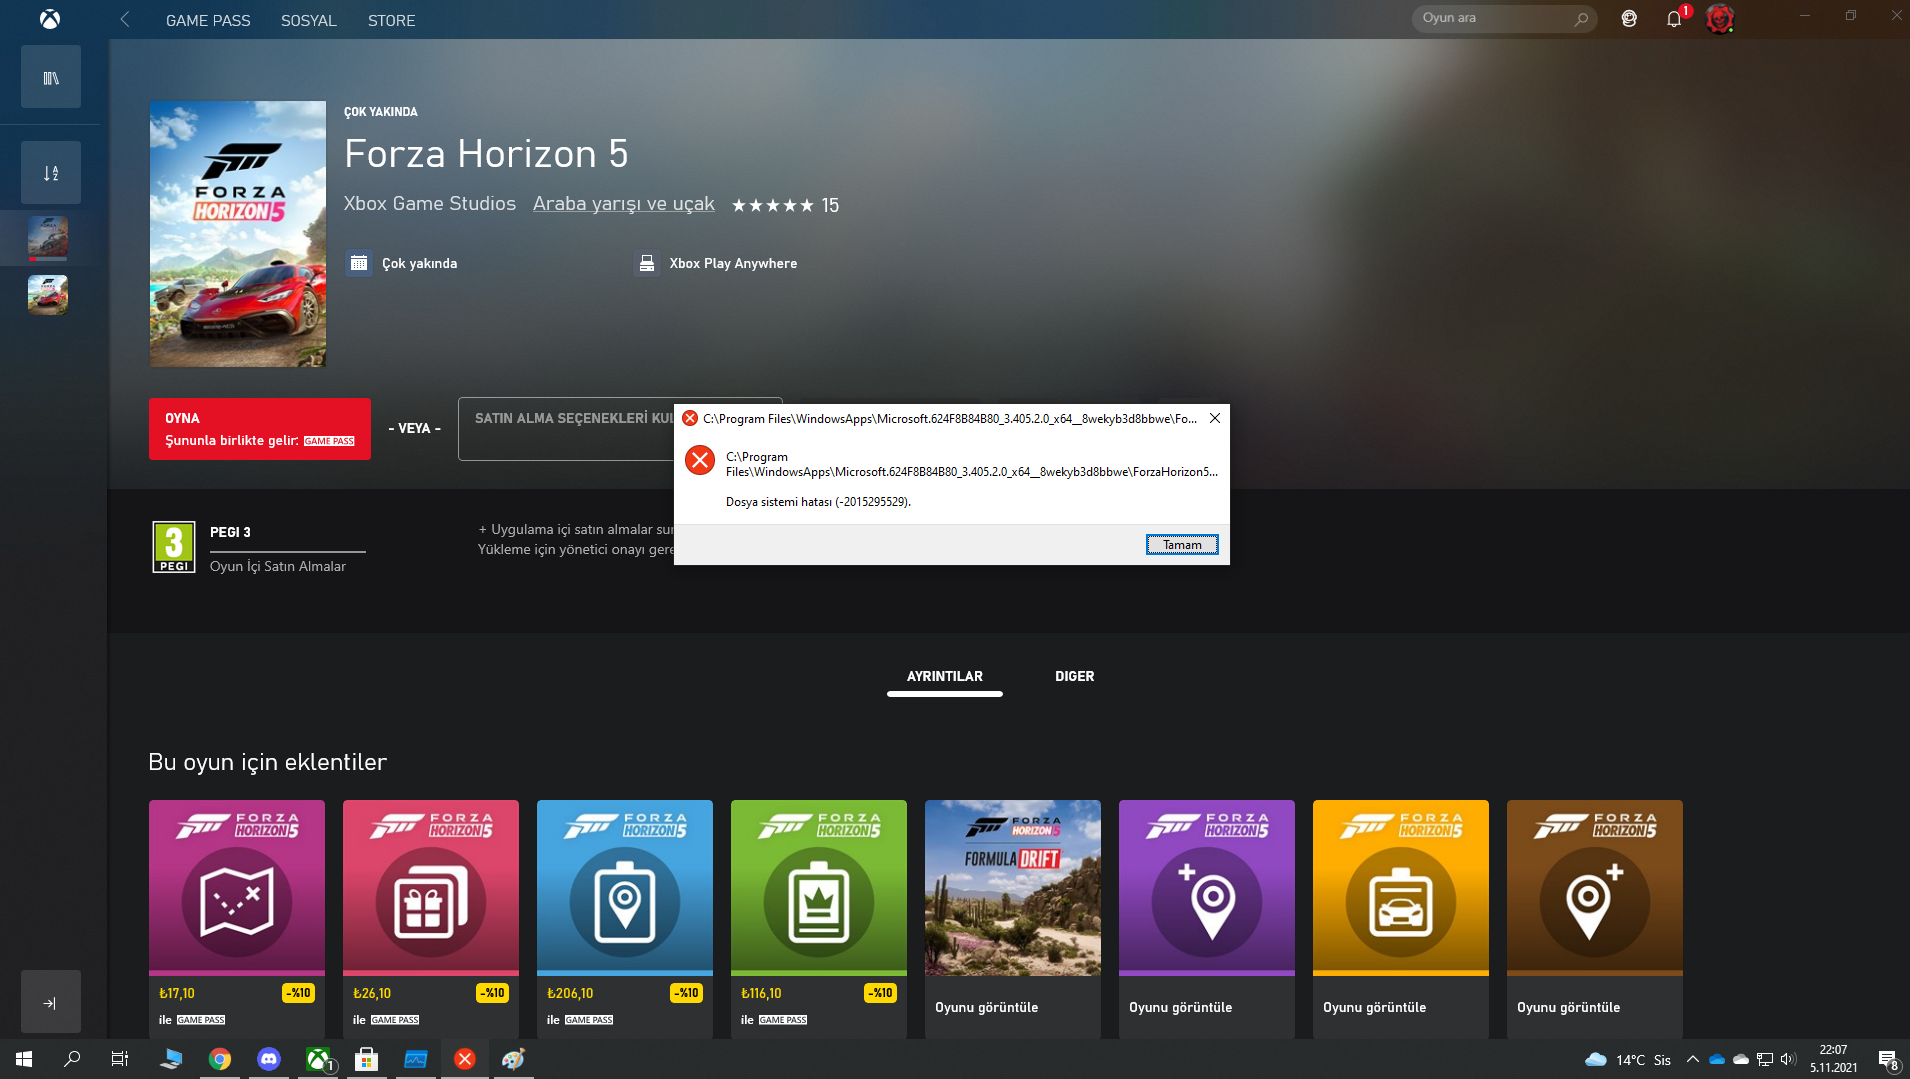Screen dimensions: 1910x1079
Task: Open Microsoft Store from the taskbar
Action: [367, 1059]
